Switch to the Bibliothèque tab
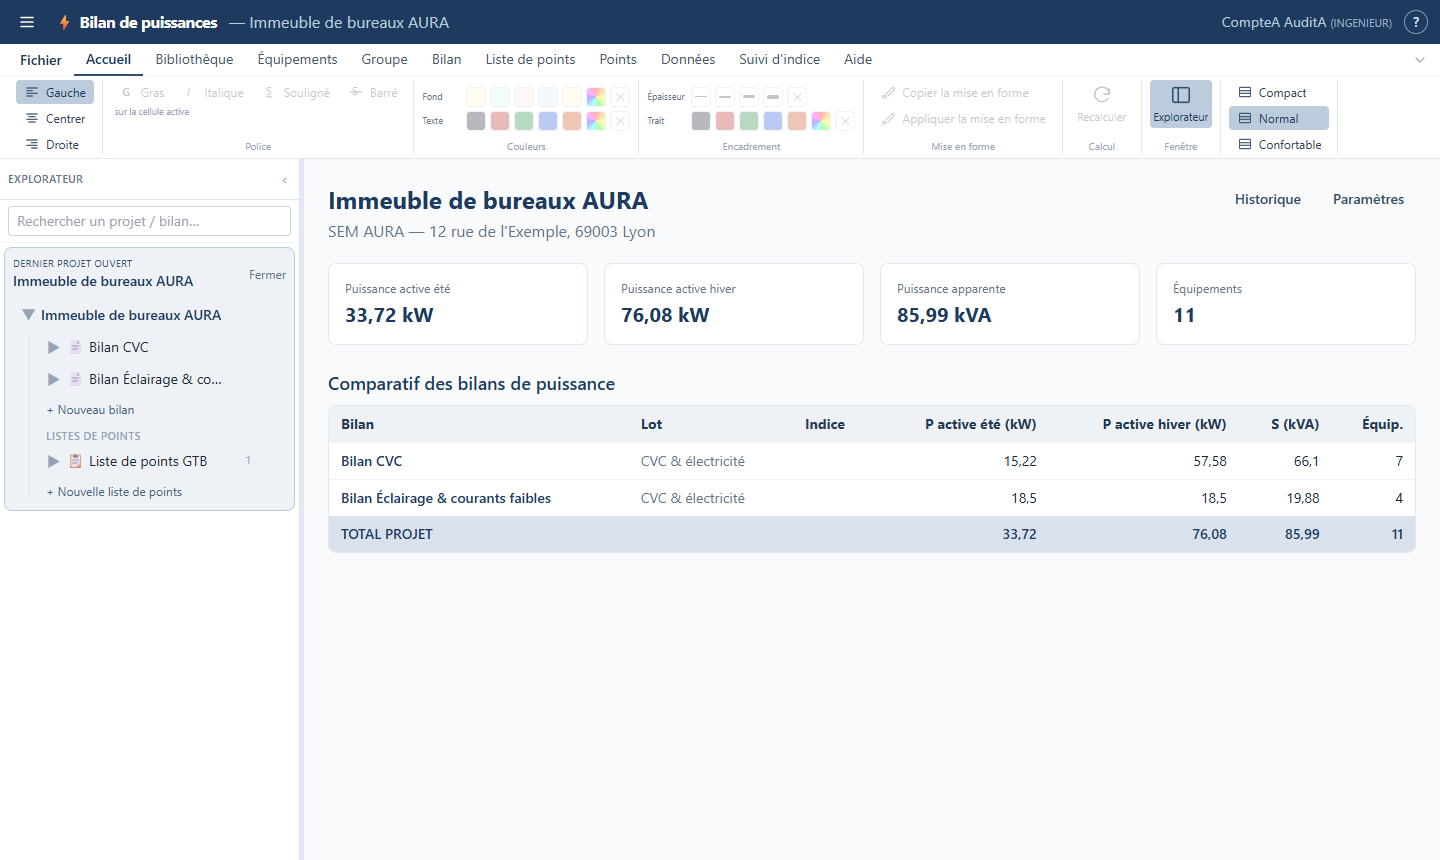This screenshot has width=1440, height=860. tap(194, 59)
